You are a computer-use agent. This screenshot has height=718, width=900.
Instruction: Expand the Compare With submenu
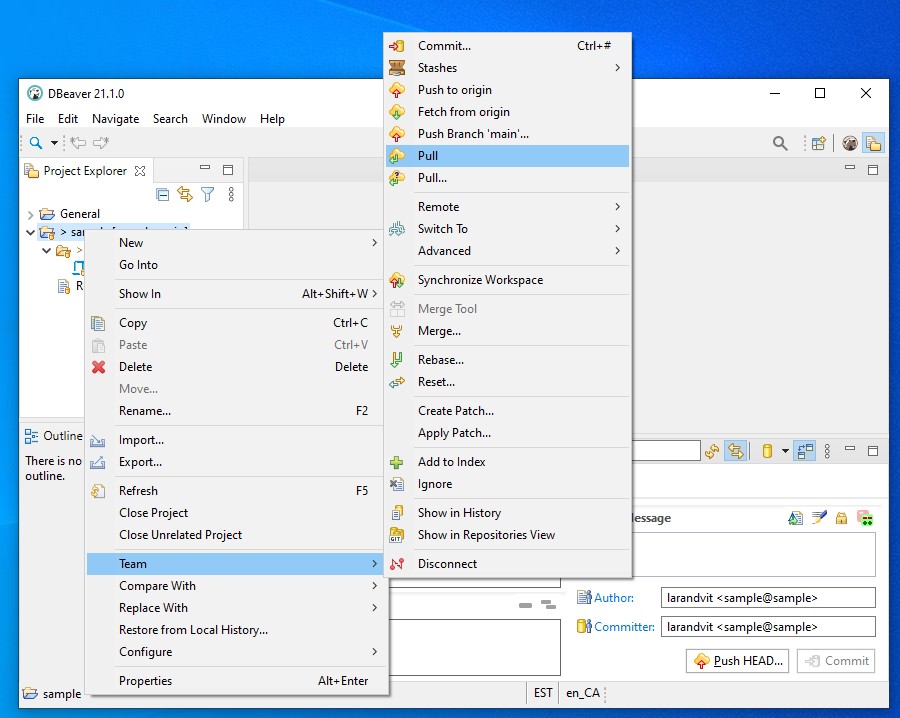pos(236,586)
